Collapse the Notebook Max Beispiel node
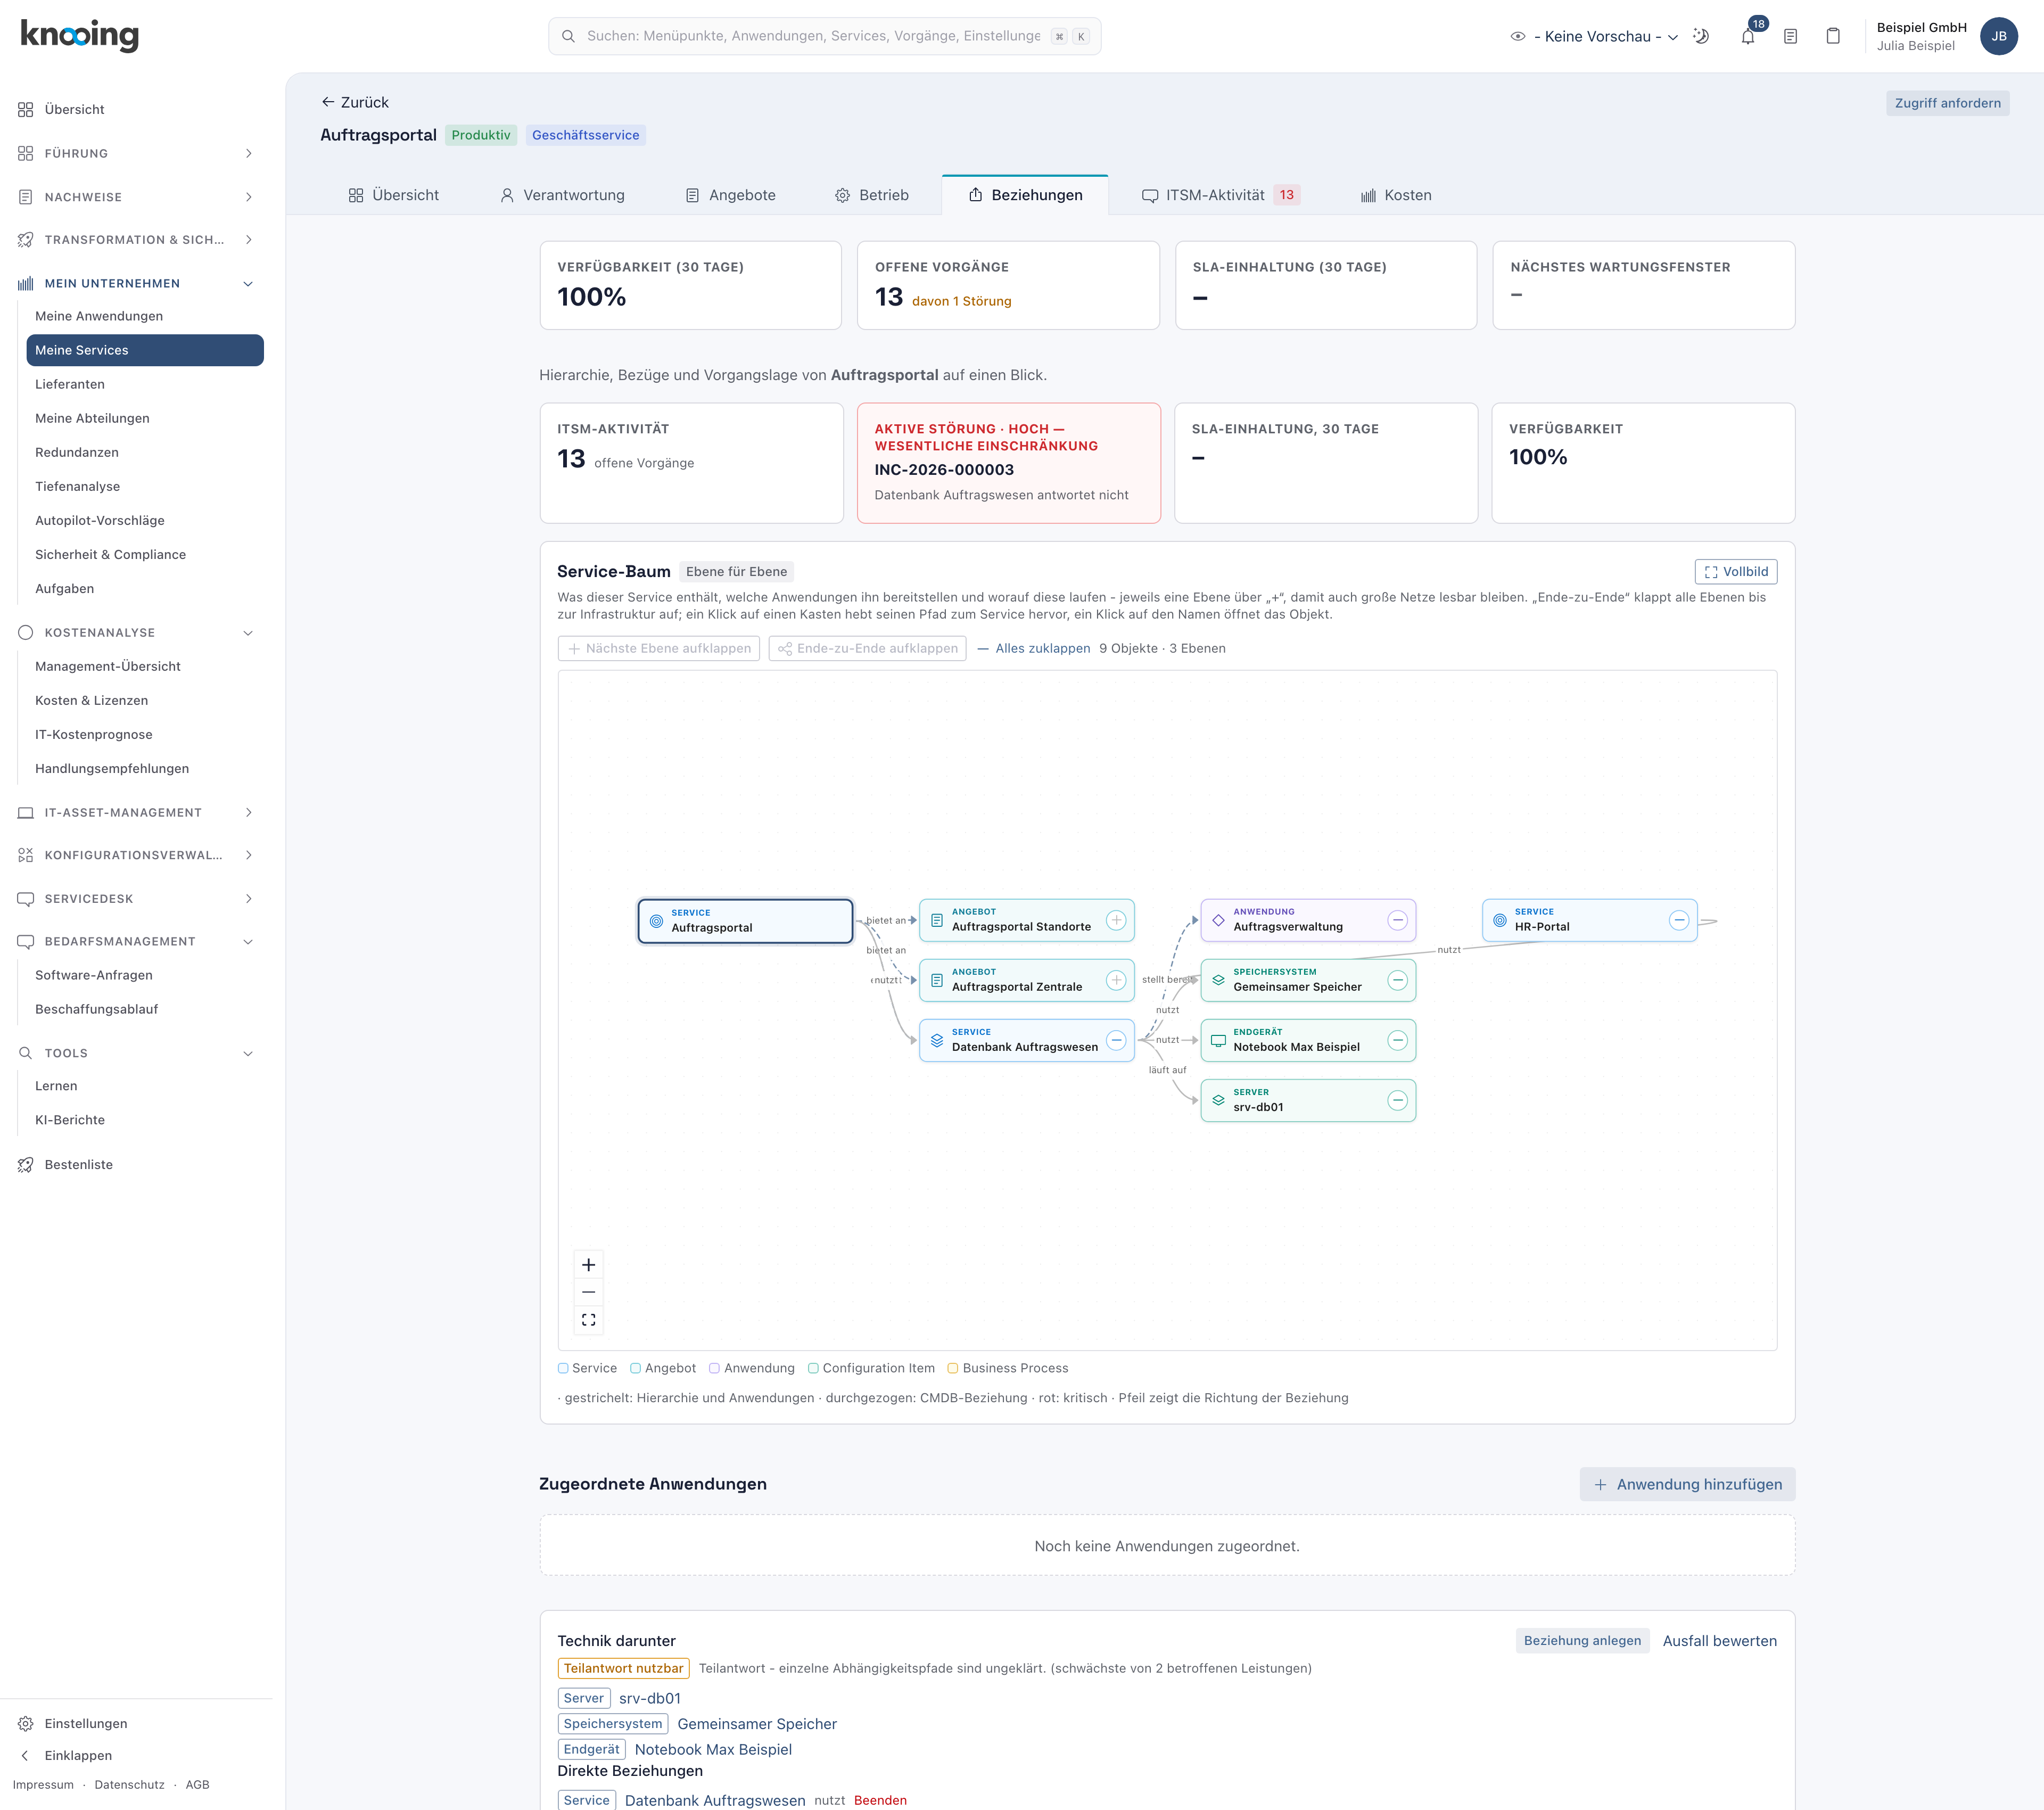2044x1810 pixels. point(1398,1040)
